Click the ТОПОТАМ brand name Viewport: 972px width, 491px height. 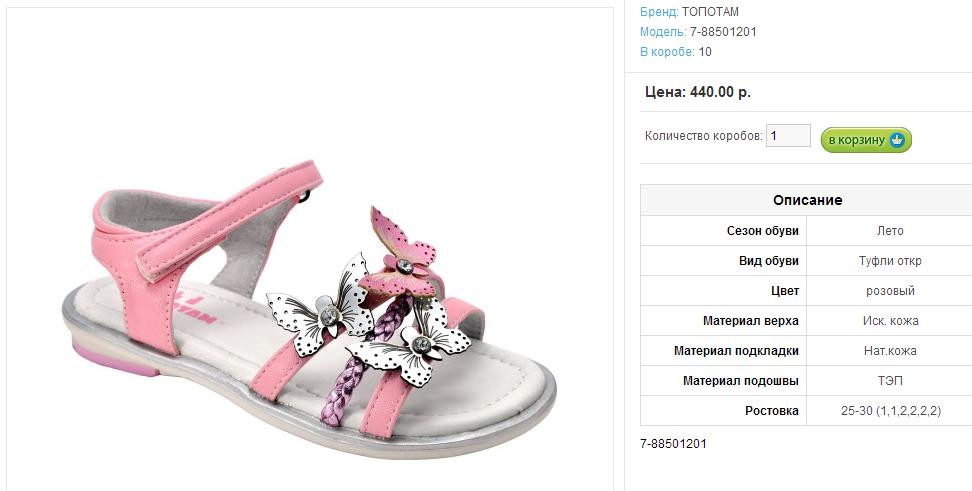point(710,12)
